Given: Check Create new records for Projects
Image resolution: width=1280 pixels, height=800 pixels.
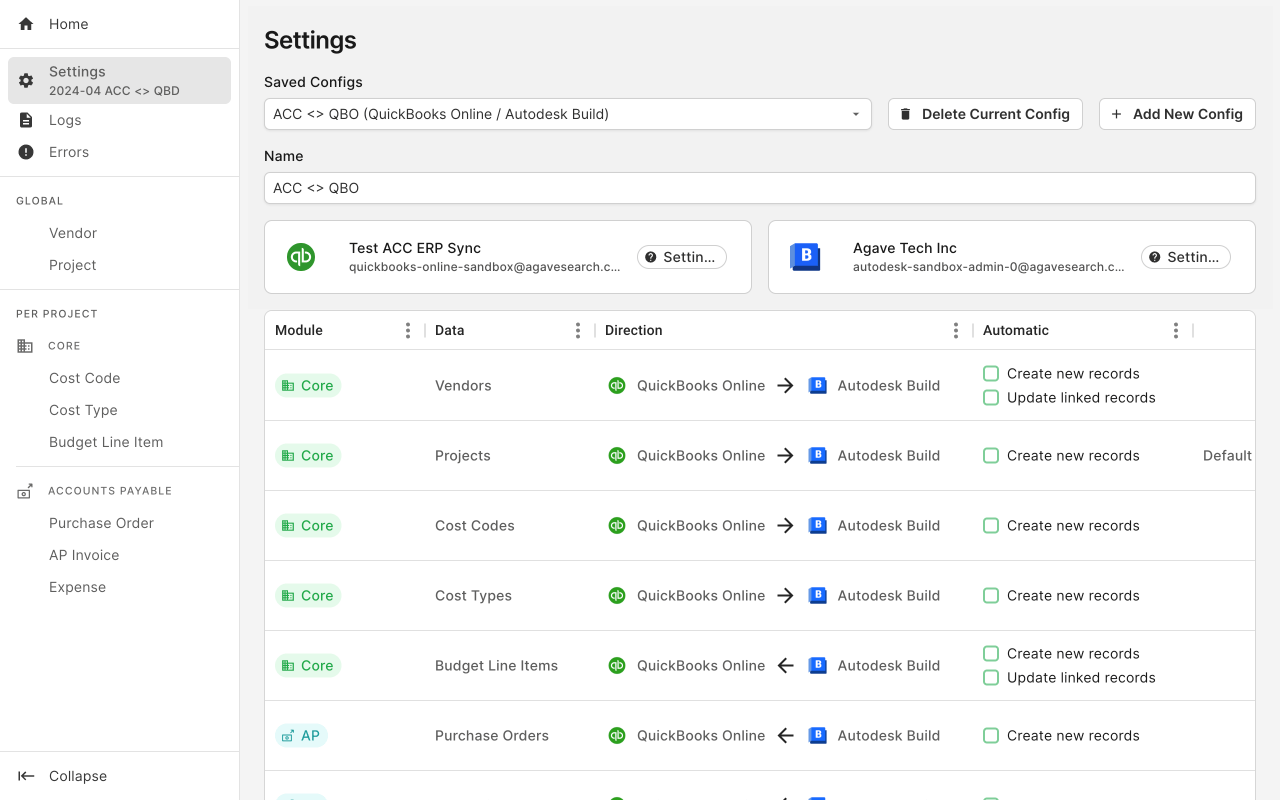Looking at the screenshot, I should pos(991,455).
